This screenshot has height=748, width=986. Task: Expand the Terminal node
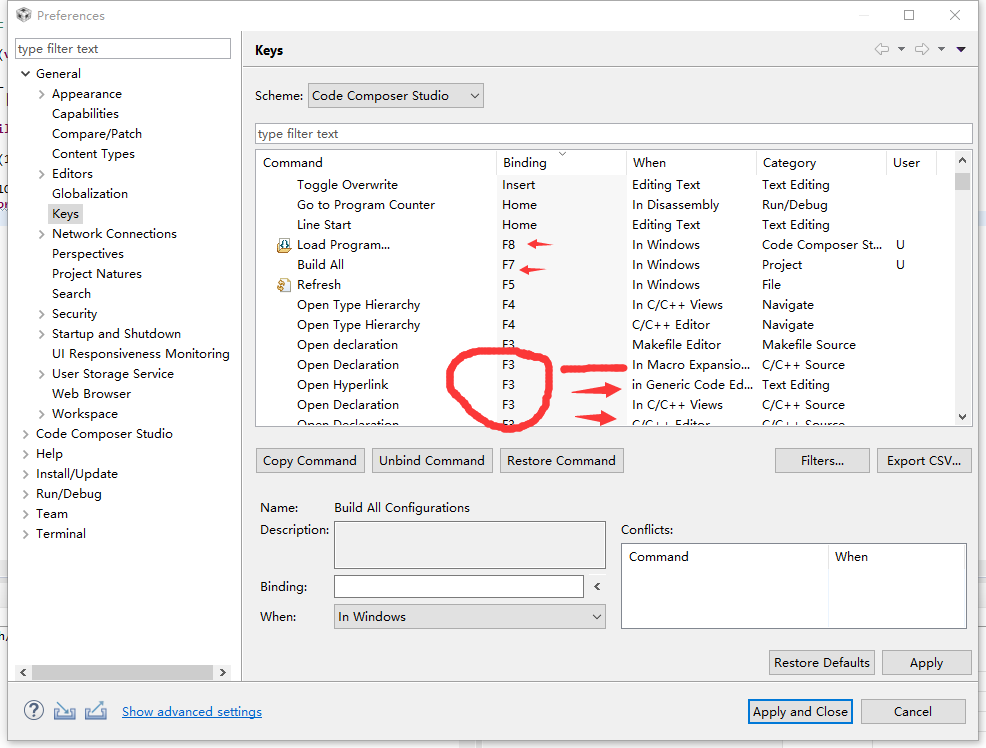26,534
